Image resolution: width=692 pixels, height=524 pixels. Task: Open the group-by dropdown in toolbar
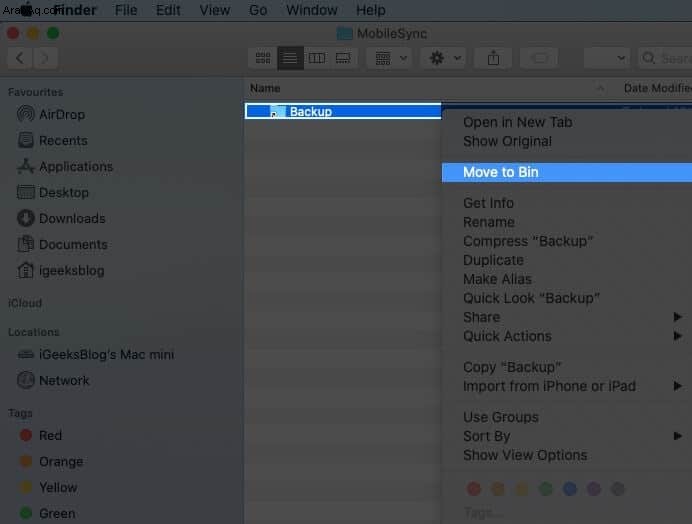(x=390, y=58)
